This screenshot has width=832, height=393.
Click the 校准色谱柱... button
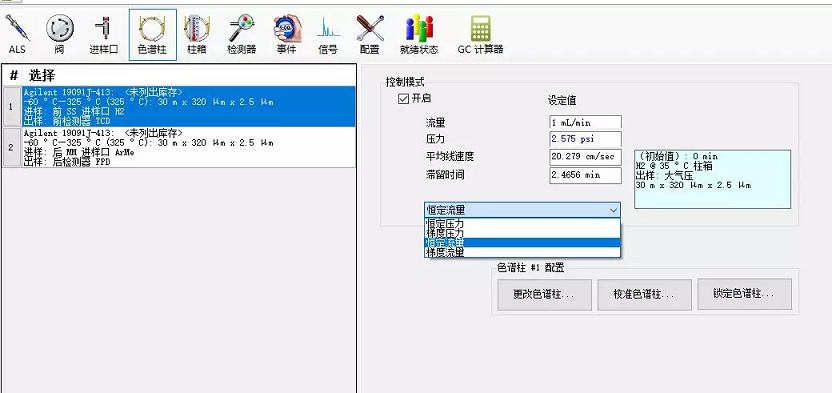pos(645,294)
